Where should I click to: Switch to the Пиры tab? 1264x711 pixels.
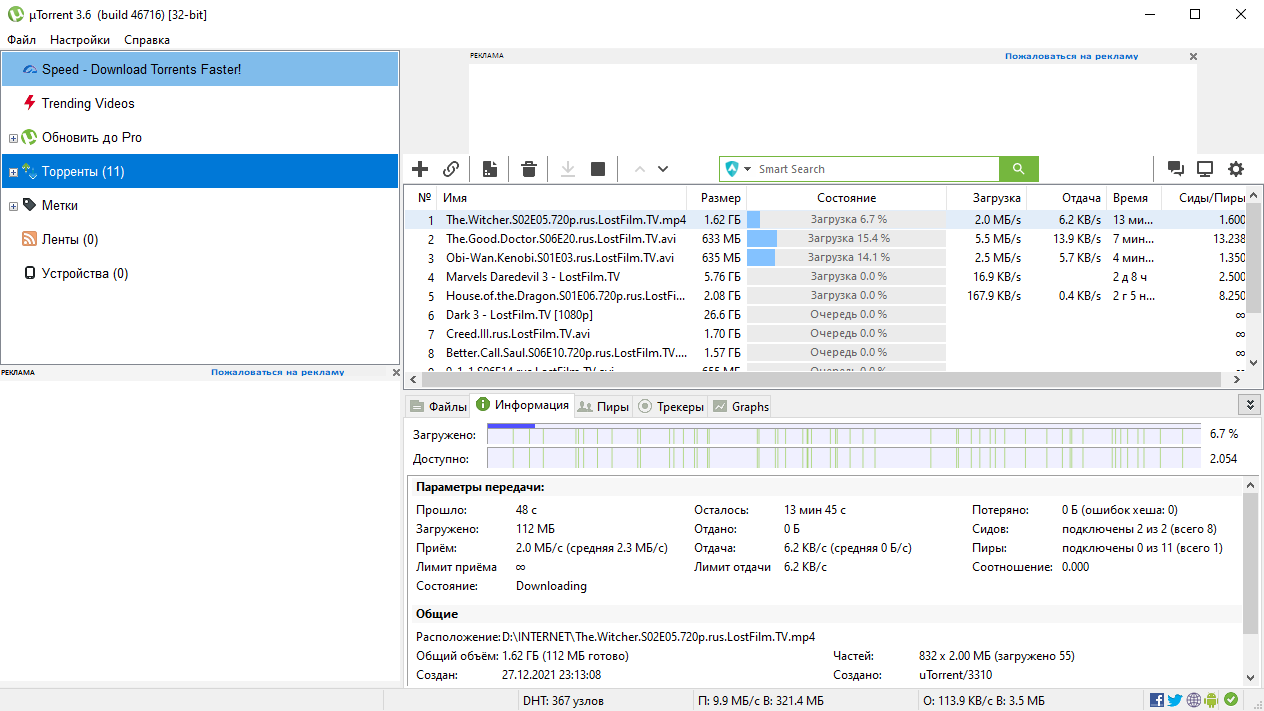(x=603, y=406)
